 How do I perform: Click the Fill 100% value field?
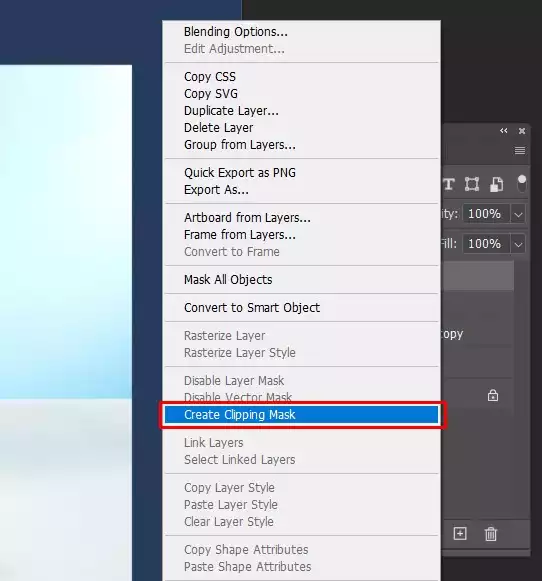(x=486, y=244)
